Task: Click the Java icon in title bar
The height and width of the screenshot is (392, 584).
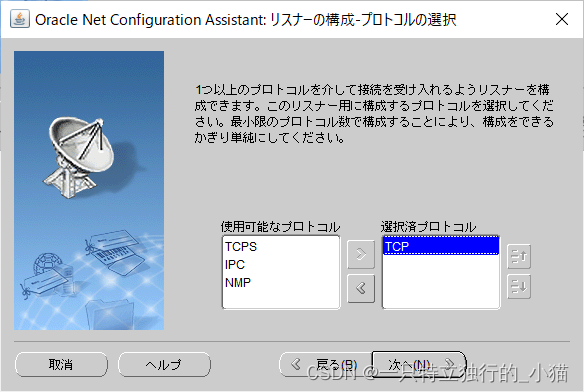Action: [x=20, y=19]
